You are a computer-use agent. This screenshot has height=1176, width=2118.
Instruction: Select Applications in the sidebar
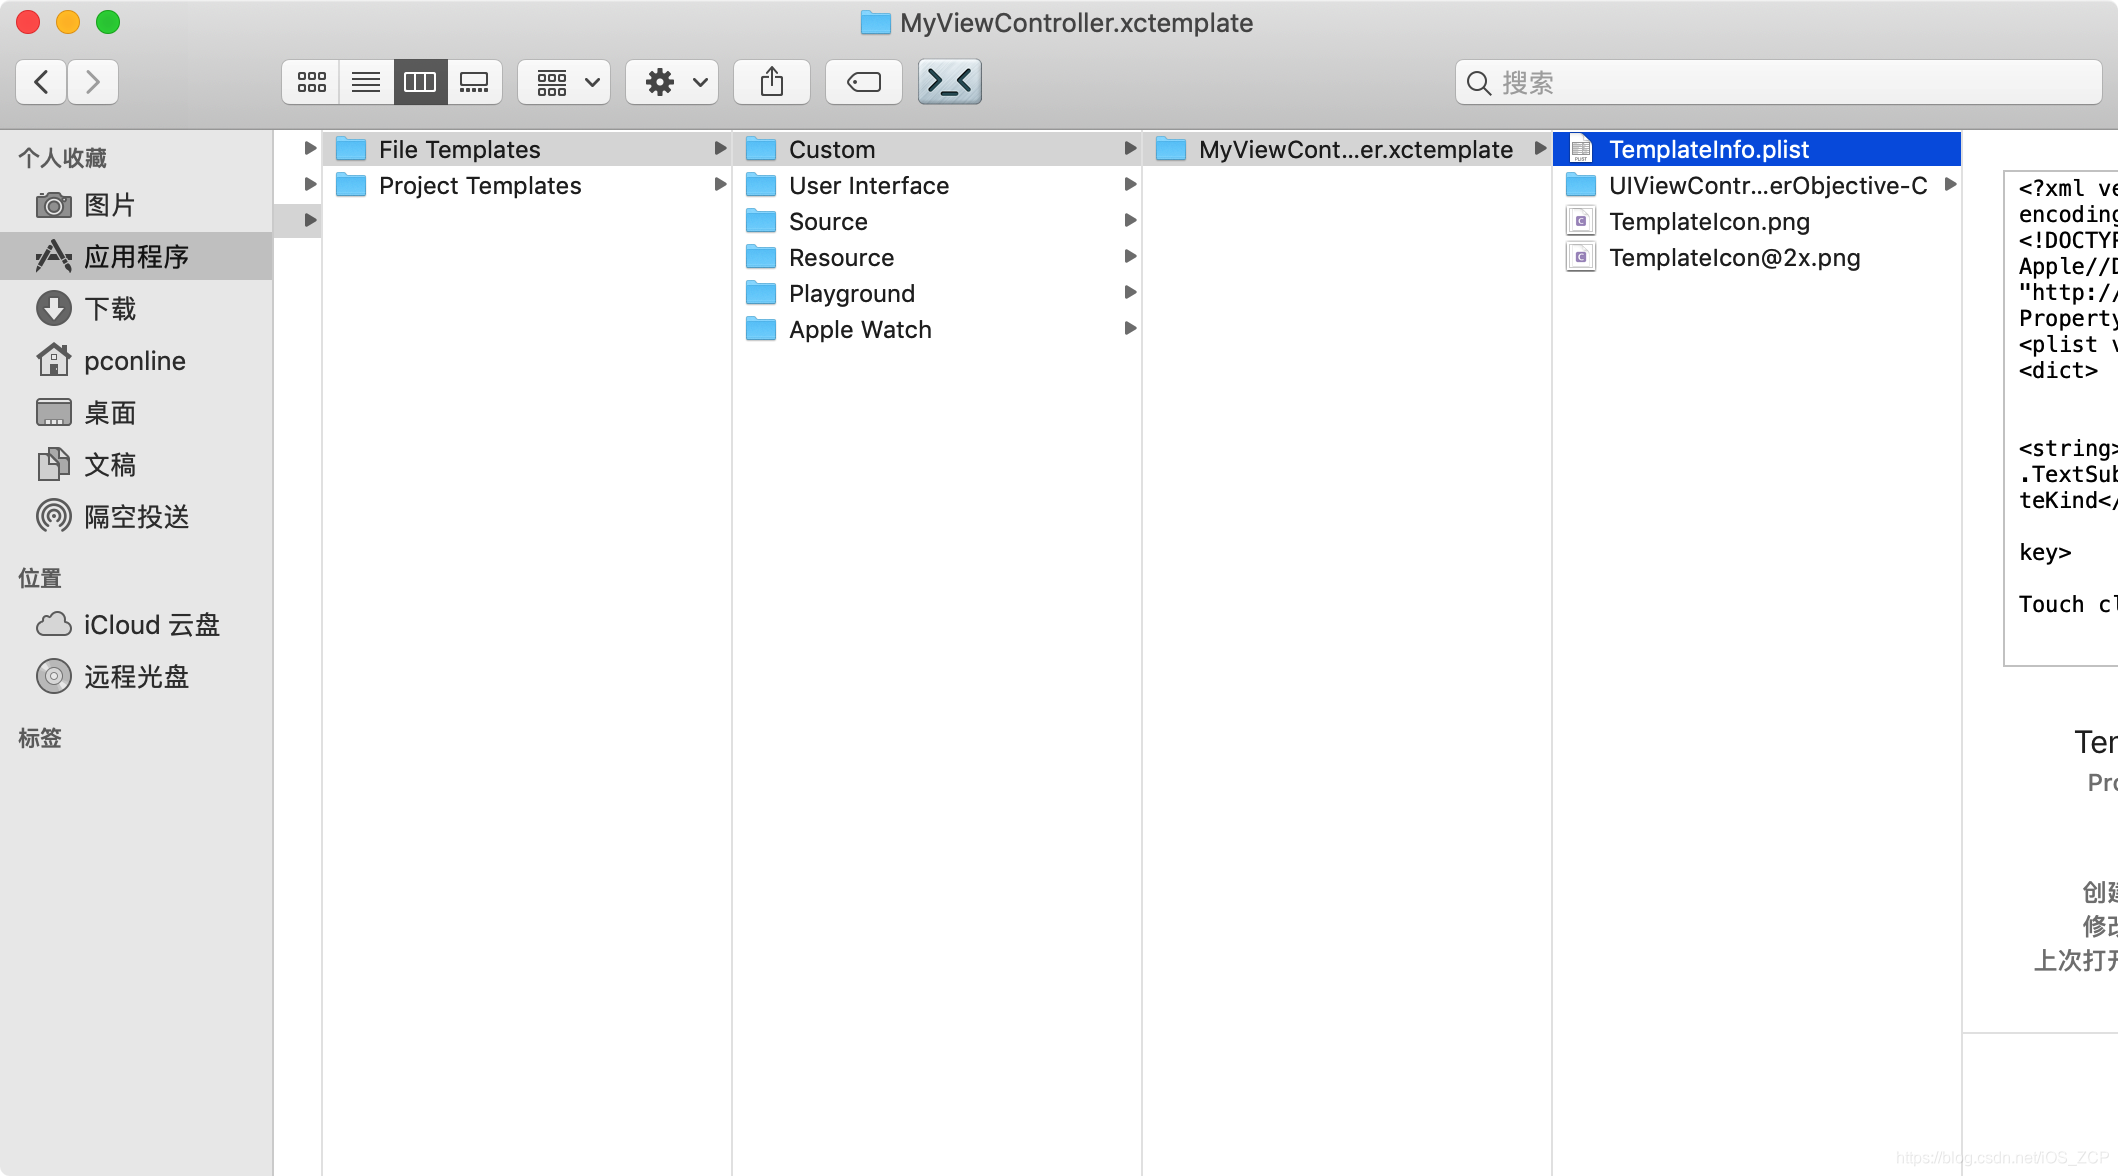(x=136, y=257)
